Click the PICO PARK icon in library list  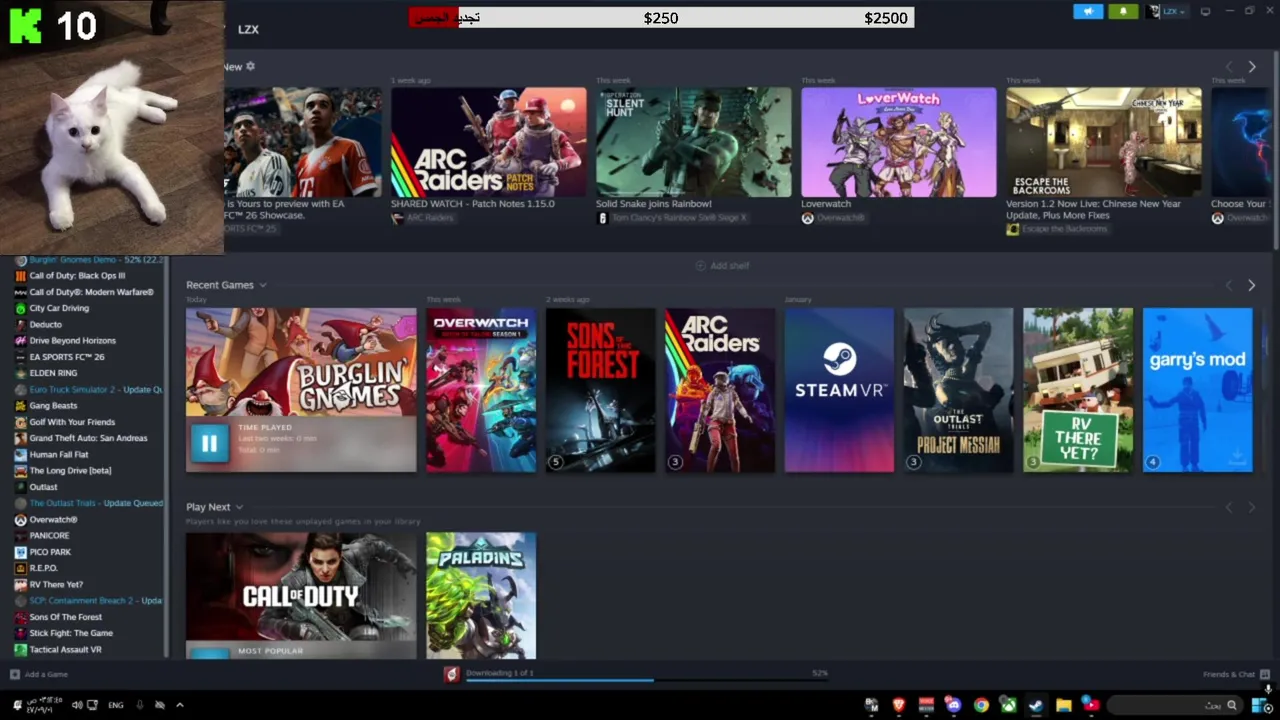point(20,552)
